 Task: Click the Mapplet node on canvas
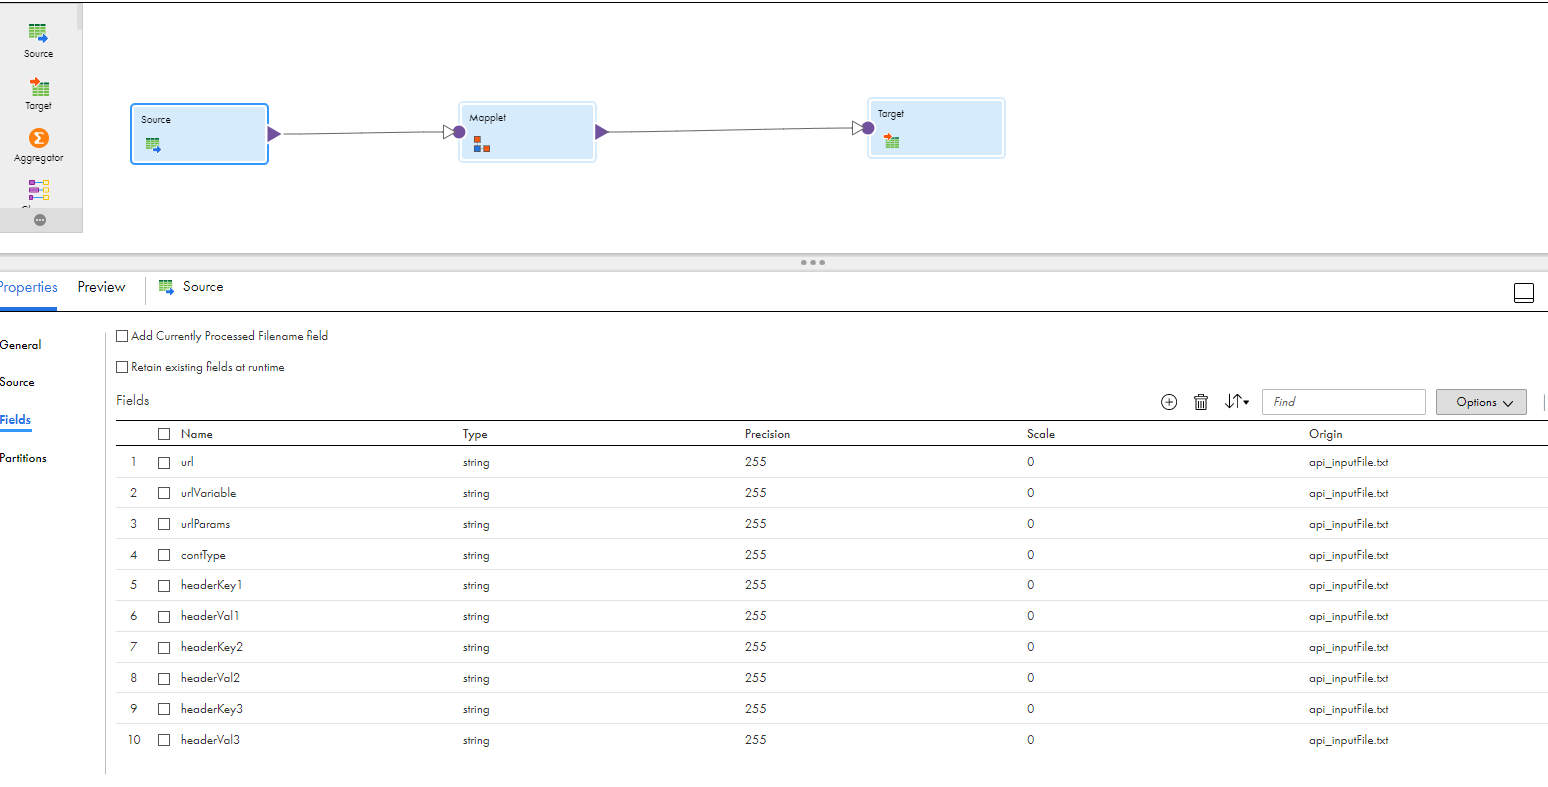(x=527, y=132)
